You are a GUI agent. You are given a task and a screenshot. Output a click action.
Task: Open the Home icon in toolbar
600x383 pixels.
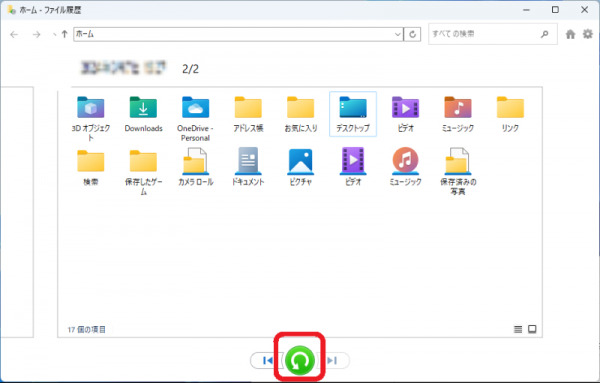[x=570, y=34]
